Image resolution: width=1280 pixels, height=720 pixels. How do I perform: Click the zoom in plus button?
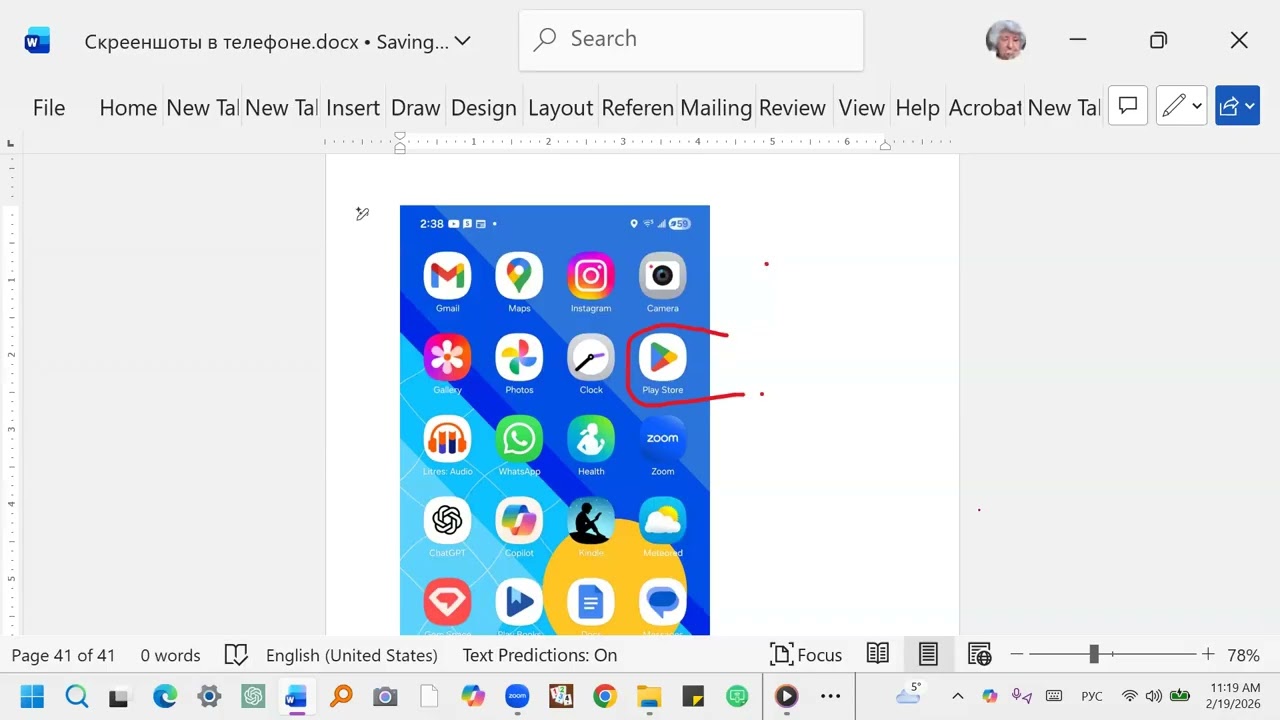click(1208, 655)
